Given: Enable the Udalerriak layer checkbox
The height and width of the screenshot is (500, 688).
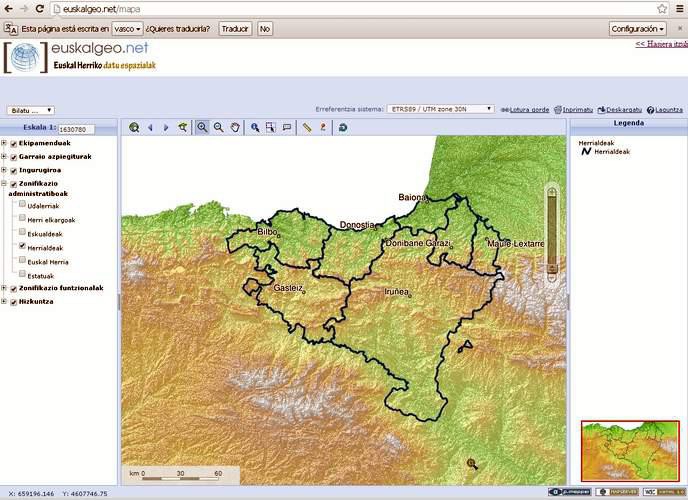Looking at the screenshot, I should pos(21,205).
